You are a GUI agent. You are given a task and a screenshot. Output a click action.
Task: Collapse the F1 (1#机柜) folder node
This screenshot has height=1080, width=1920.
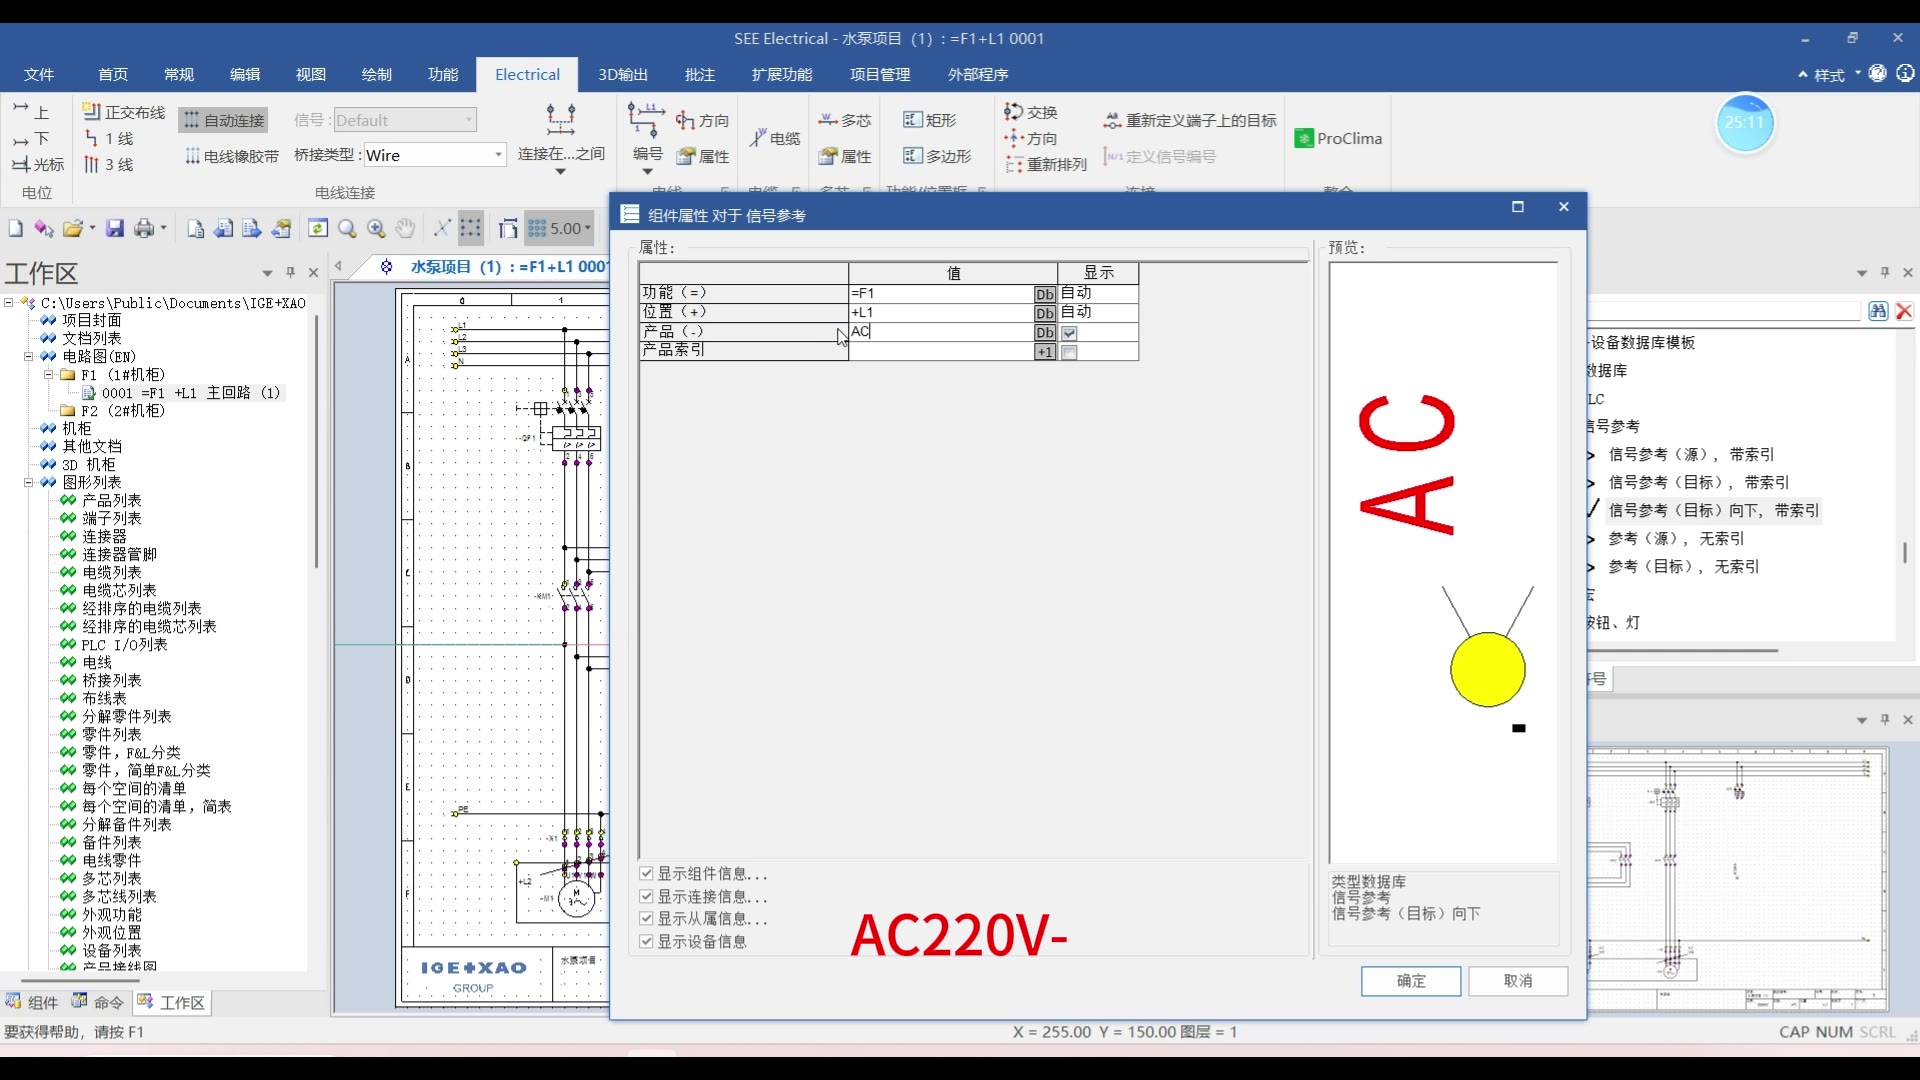(48, 375)
